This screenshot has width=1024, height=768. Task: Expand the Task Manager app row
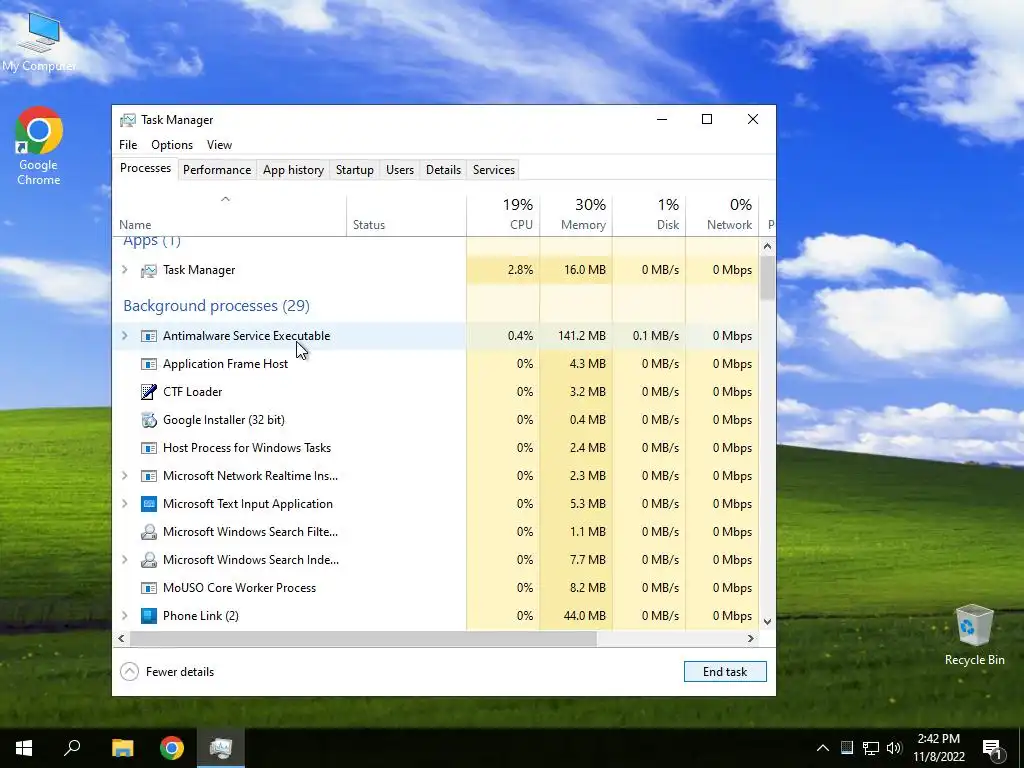[125, 270]
